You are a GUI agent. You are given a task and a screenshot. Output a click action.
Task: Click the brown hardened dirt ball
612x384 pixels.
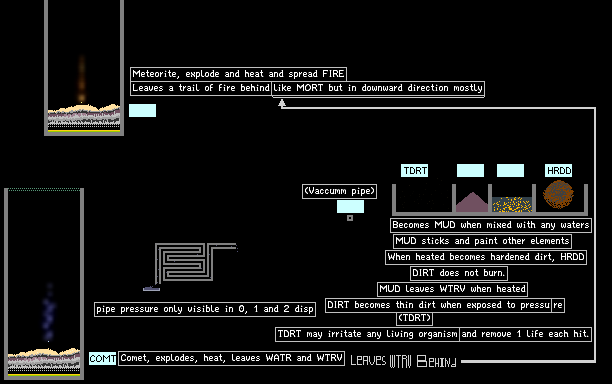(559, 194)
